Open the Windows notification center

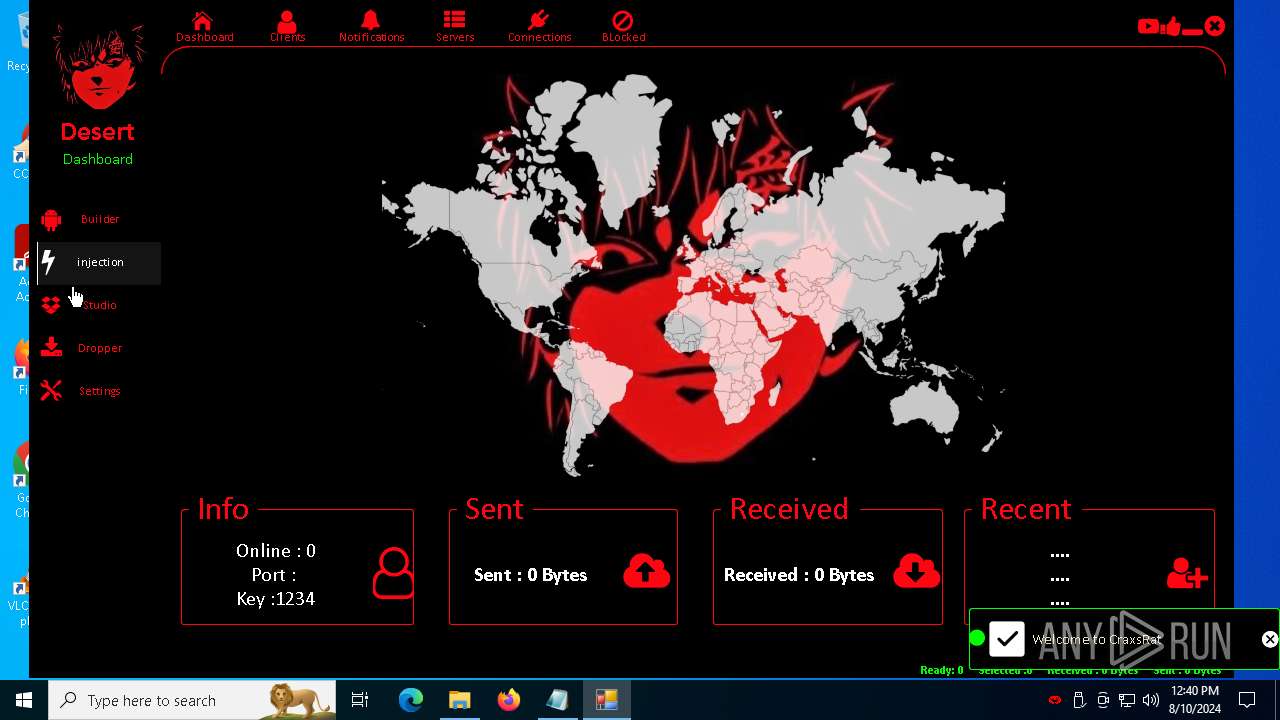click(x=1247, y=700)
